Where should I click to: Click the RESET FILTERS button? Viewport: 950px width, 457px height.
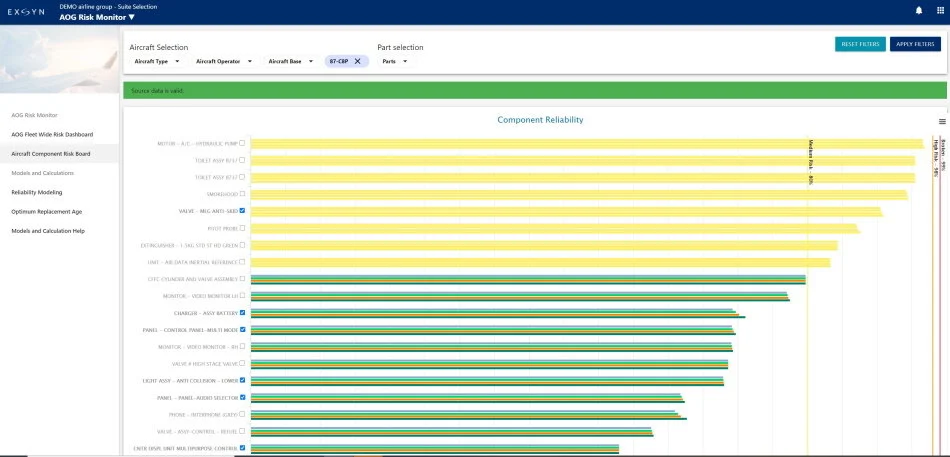[860, 44]
